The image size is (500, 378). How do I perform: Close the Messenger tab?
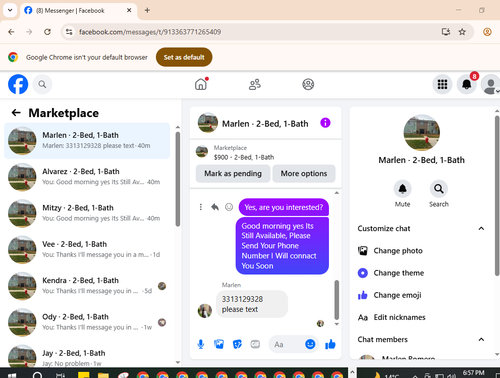click(129, 10)
